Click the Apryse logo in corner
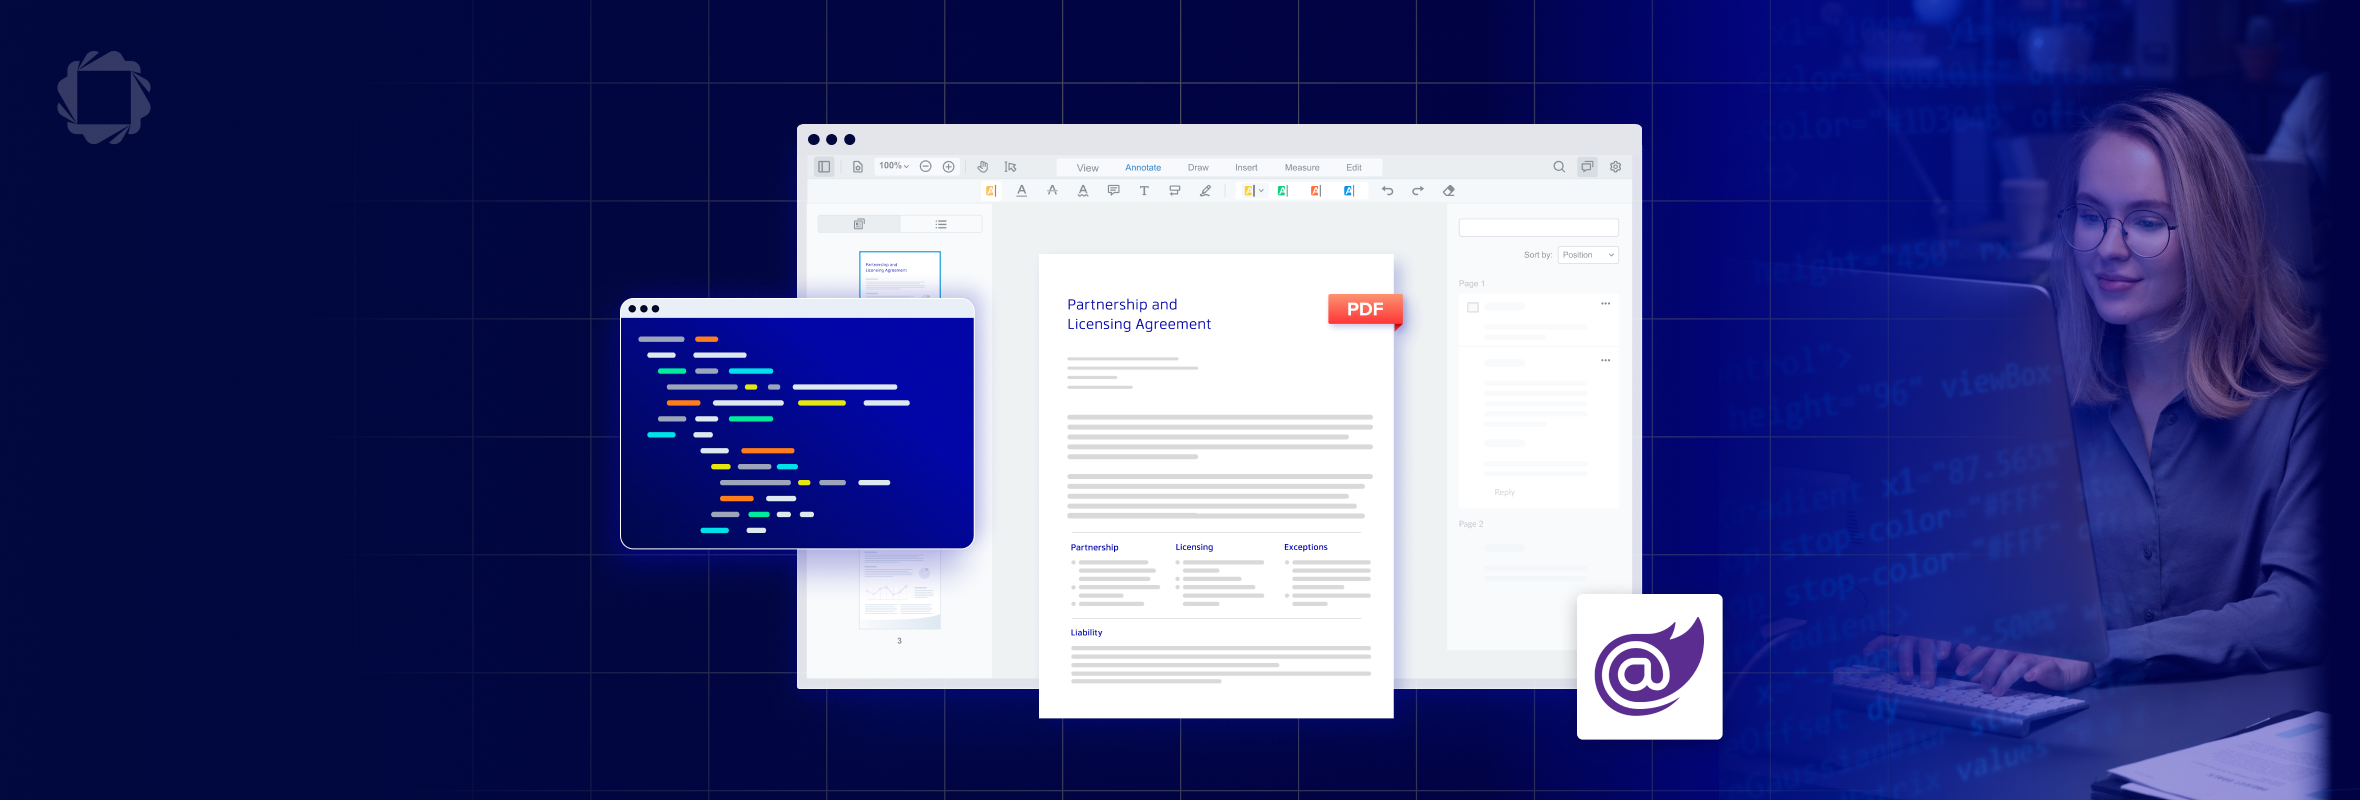This screenshot has width=2360, height=800. 104,98
